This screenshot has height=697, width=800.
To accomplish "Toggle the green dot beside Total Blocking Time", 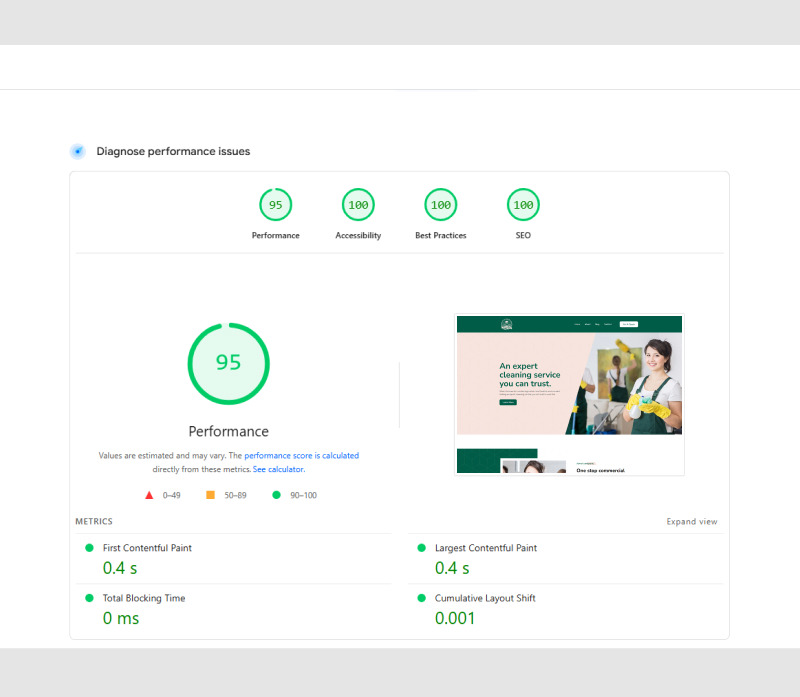I will coord(90,598).
